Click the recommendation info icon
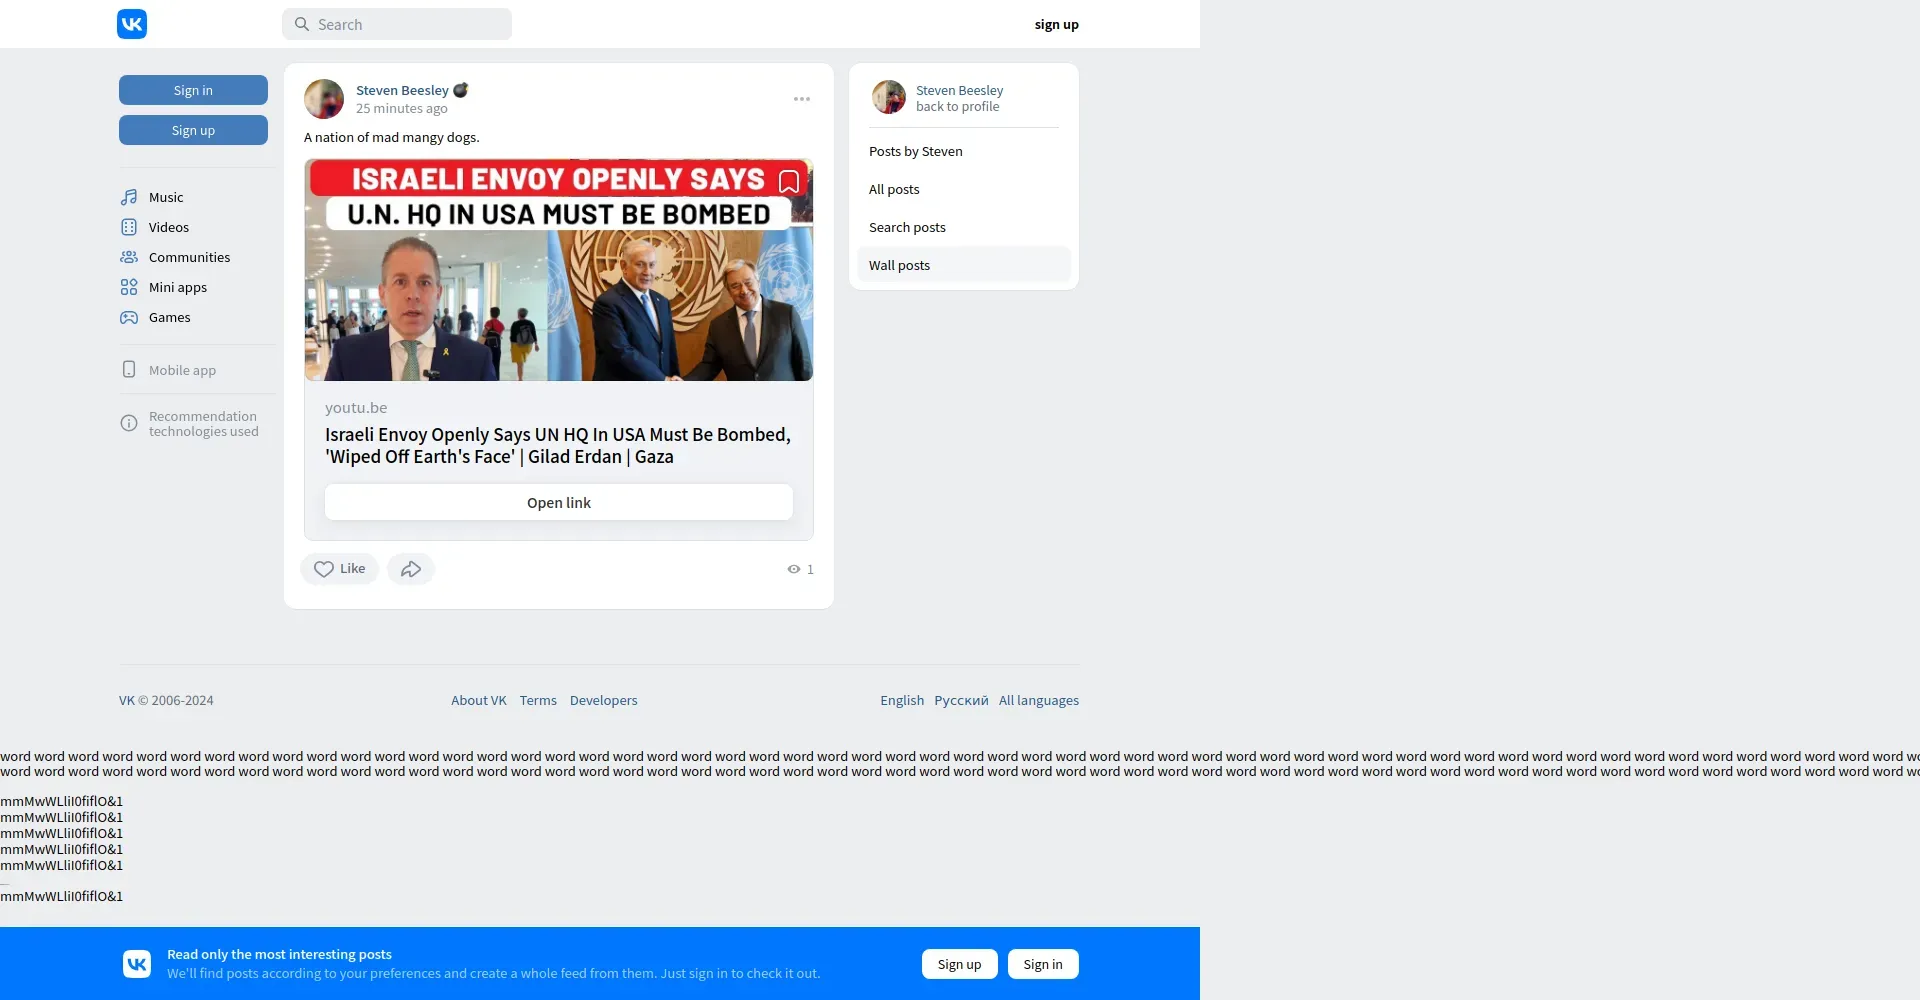The width and height of the screenshot is (1920, 1000). [x=129, y=423]
